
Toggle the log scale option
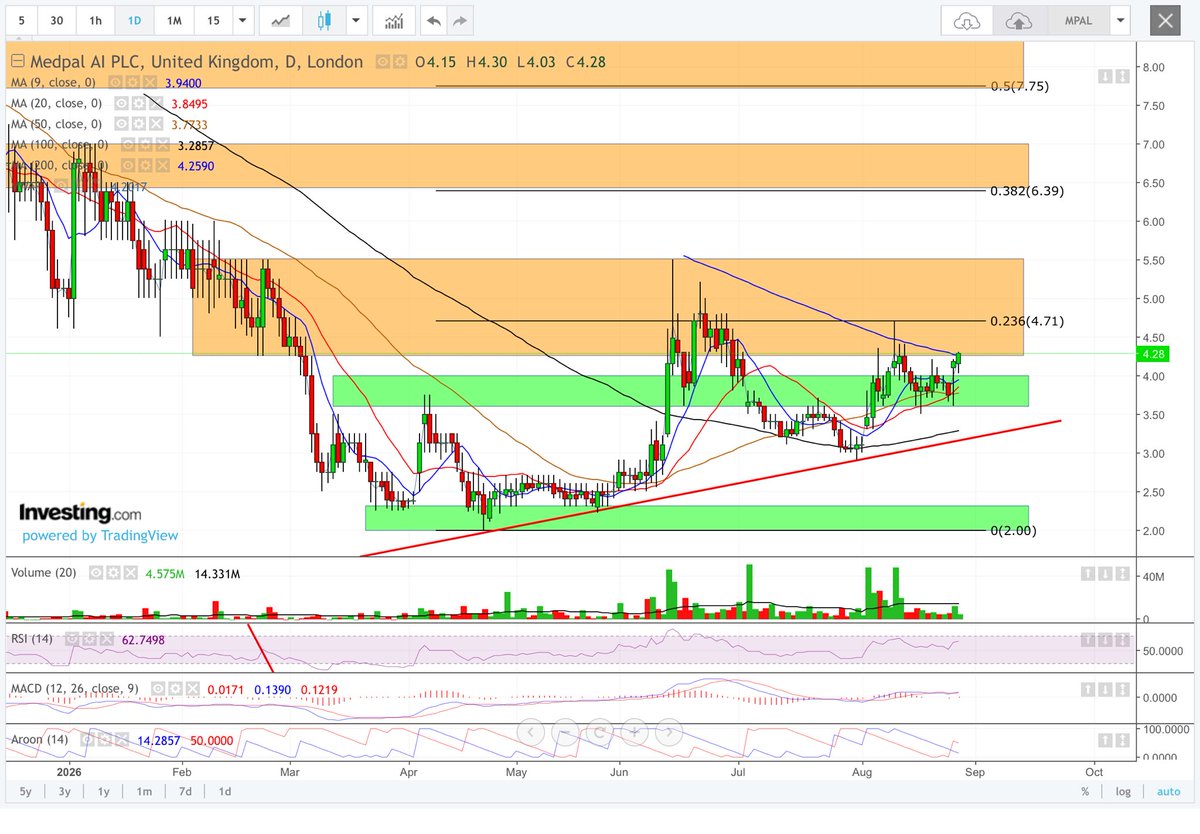coord(1123,792)
